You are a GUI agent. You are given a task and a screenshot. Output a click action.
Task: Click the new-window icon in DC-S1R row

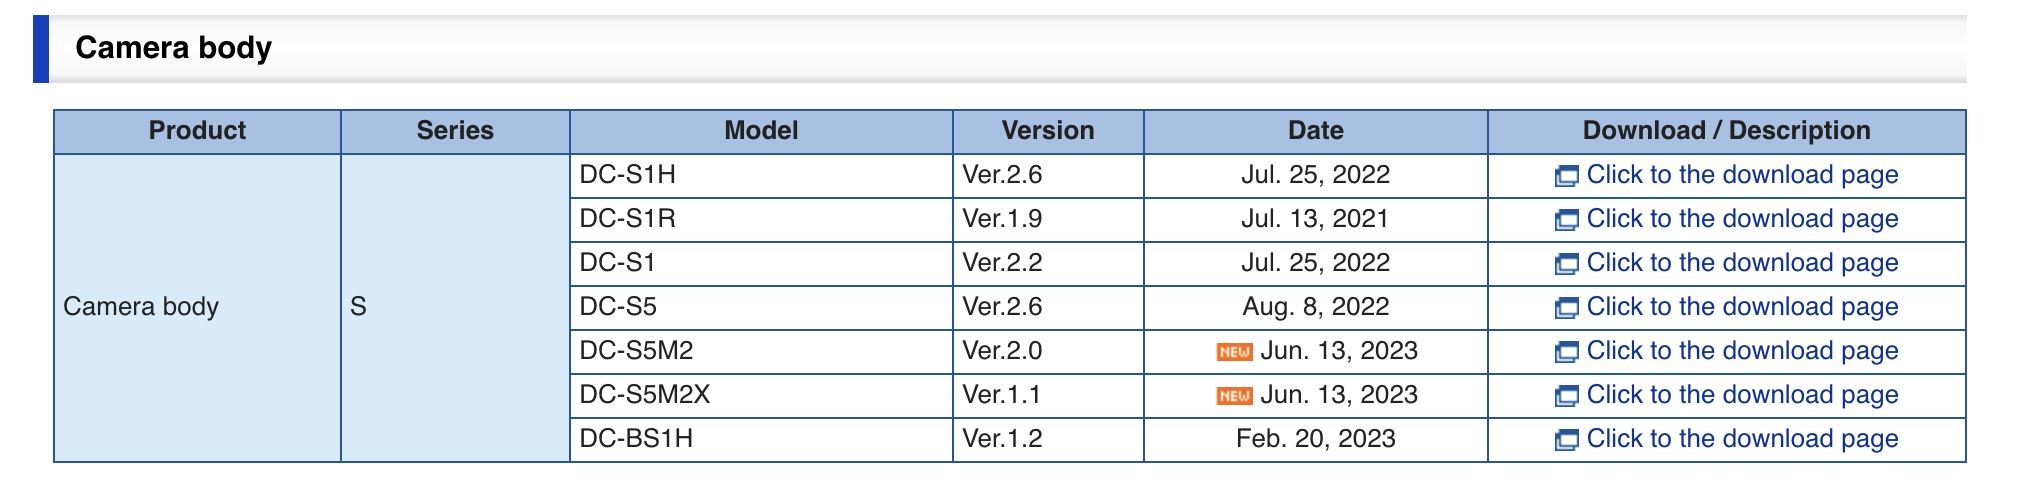[1566, 221]
